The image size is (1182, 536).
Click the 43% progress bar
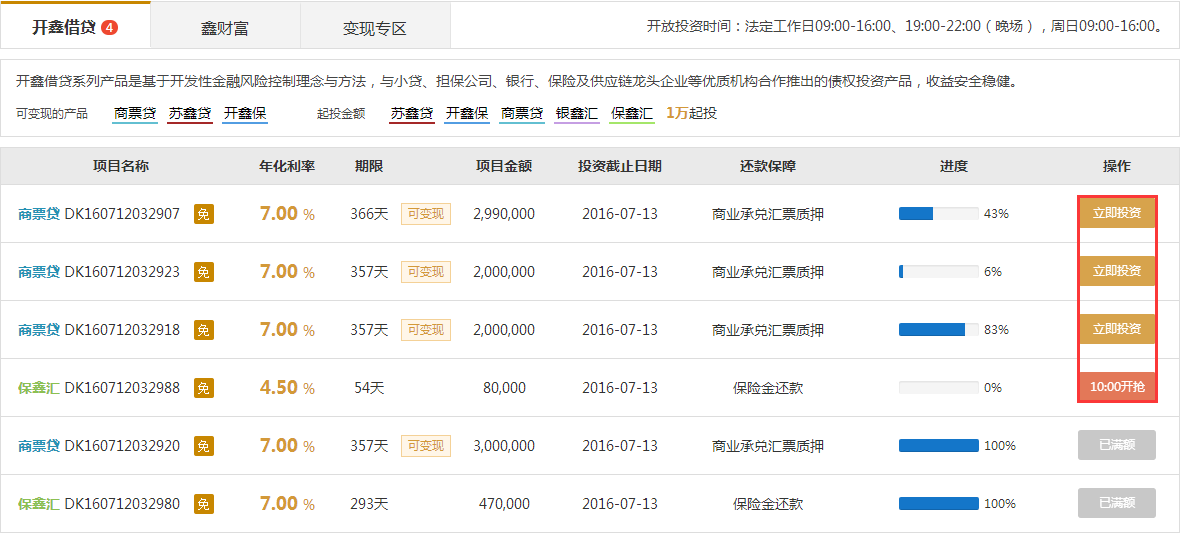(938, 214)
